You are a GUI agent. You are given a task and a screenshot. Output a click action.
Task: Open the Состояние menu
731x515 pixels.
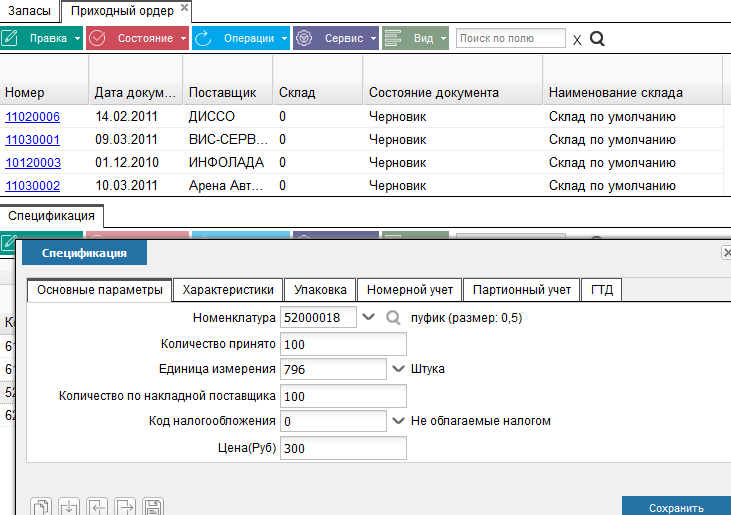tap(138, 38)
